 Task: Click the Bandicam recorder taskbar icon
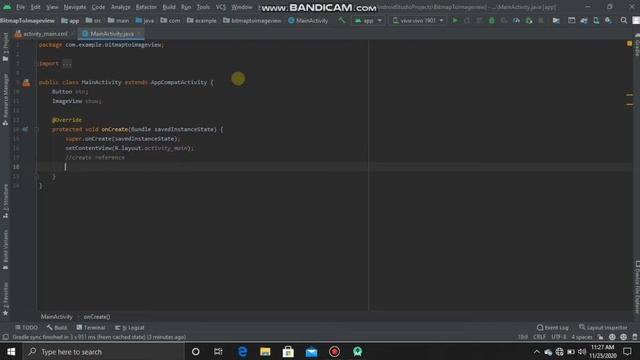pos(334,351)
